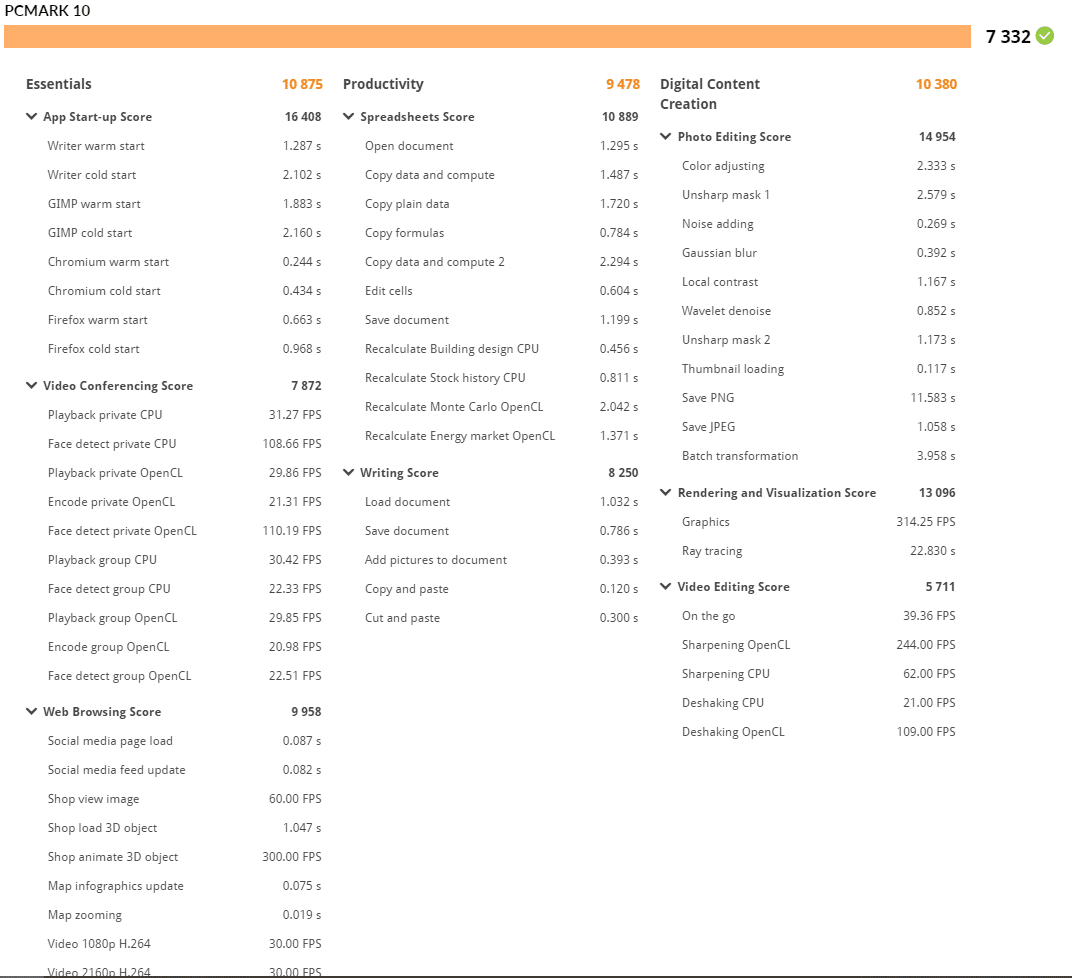Select Playback private OpenCL row

(x=185, y=473)
